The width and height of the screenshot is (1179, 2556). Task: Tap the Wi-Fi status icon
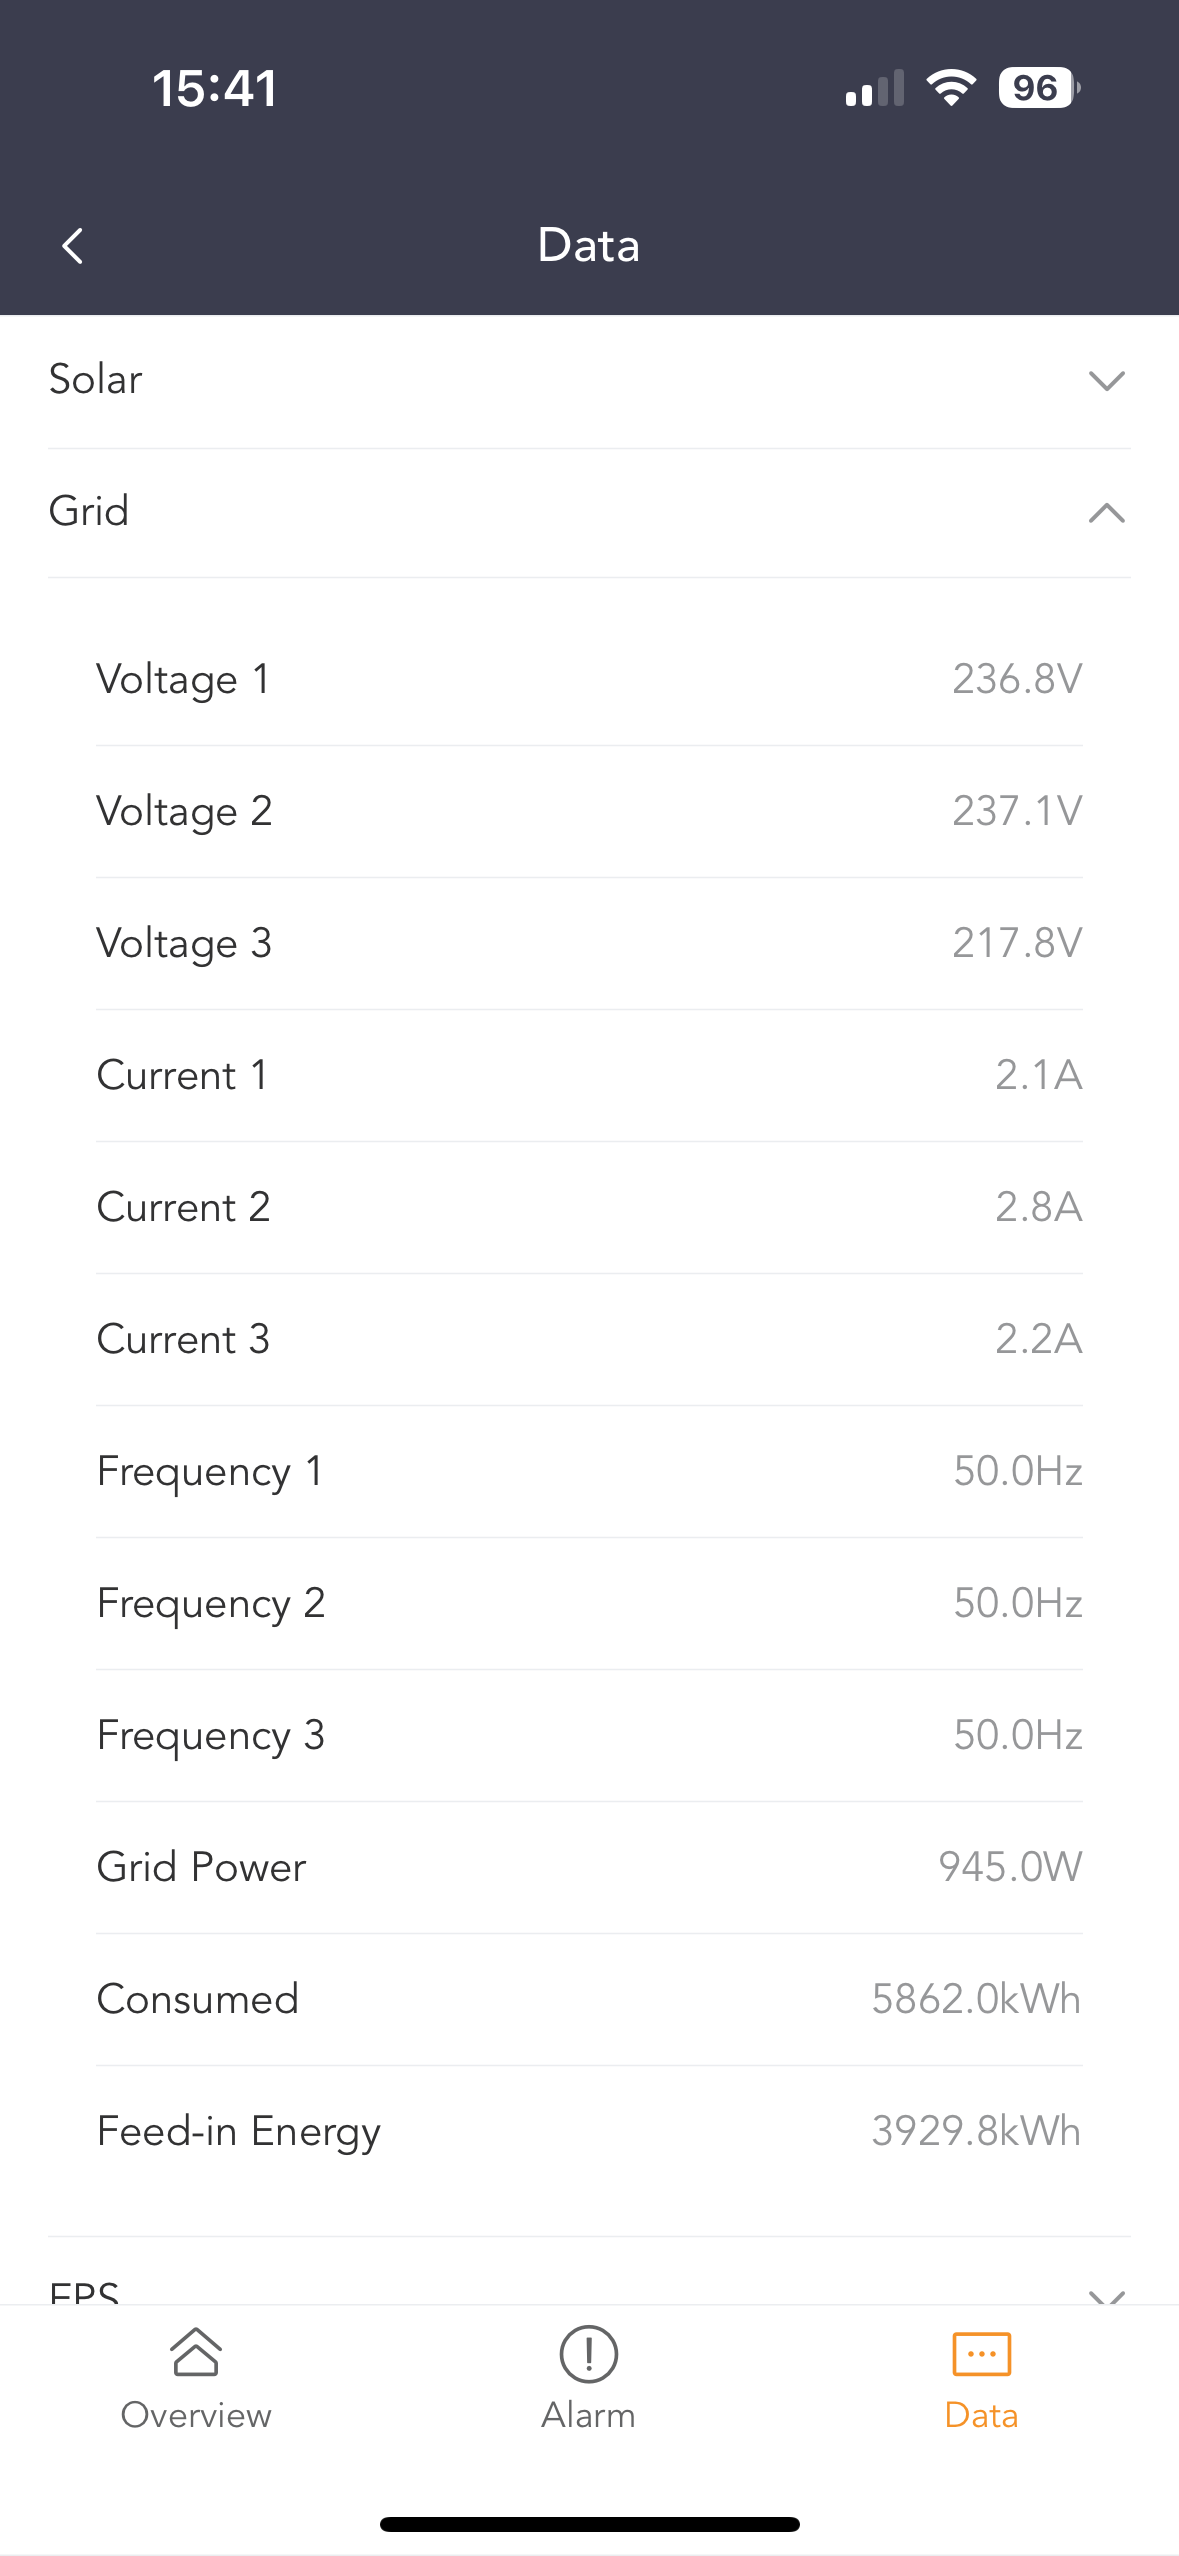point(951,88)
